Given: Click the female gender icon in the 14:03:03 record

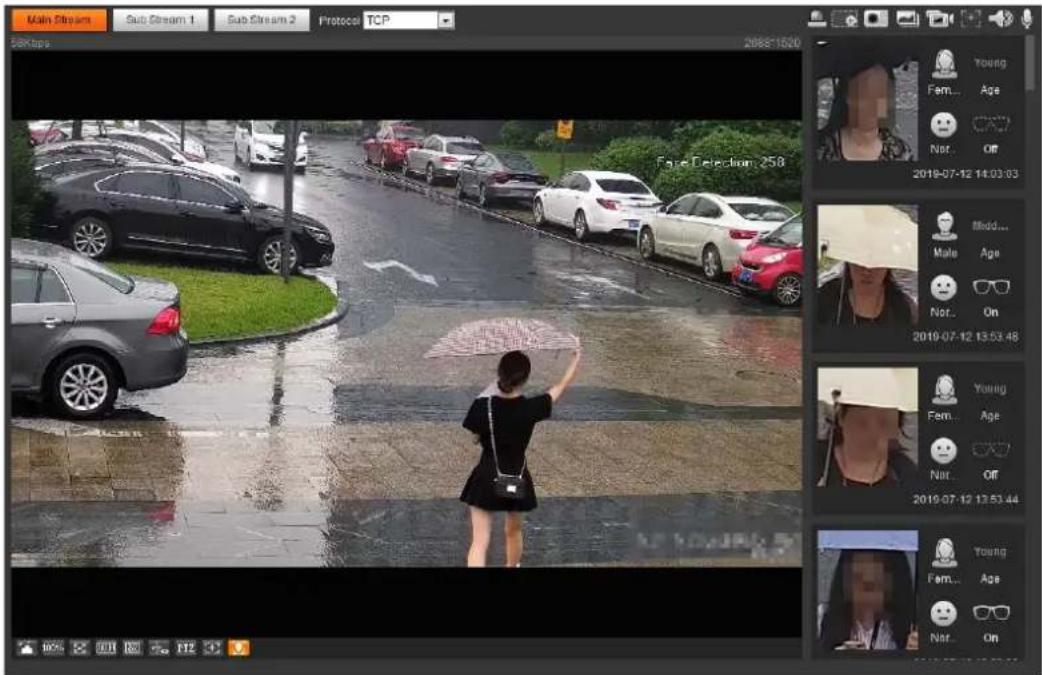Looking at the screenshot, I should click(x=944, y=64).
